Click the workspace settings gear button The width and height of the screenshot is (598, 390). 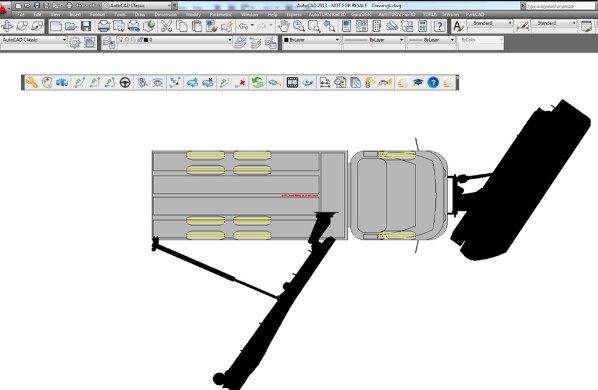point(75,42)
